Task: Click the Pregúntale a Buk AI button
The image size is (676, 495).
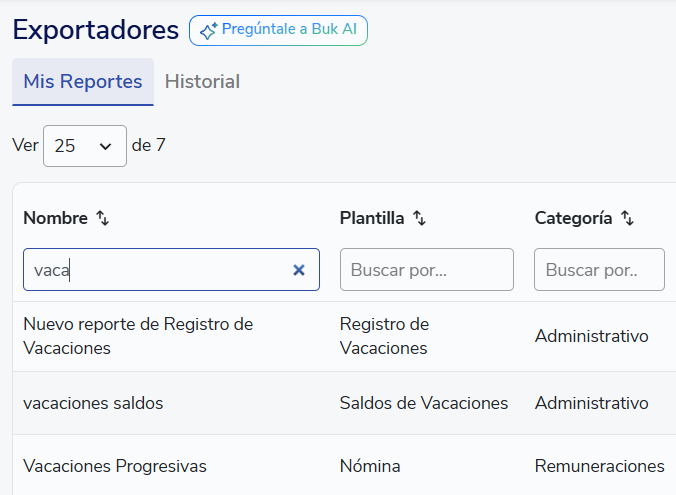Action: 278,31
